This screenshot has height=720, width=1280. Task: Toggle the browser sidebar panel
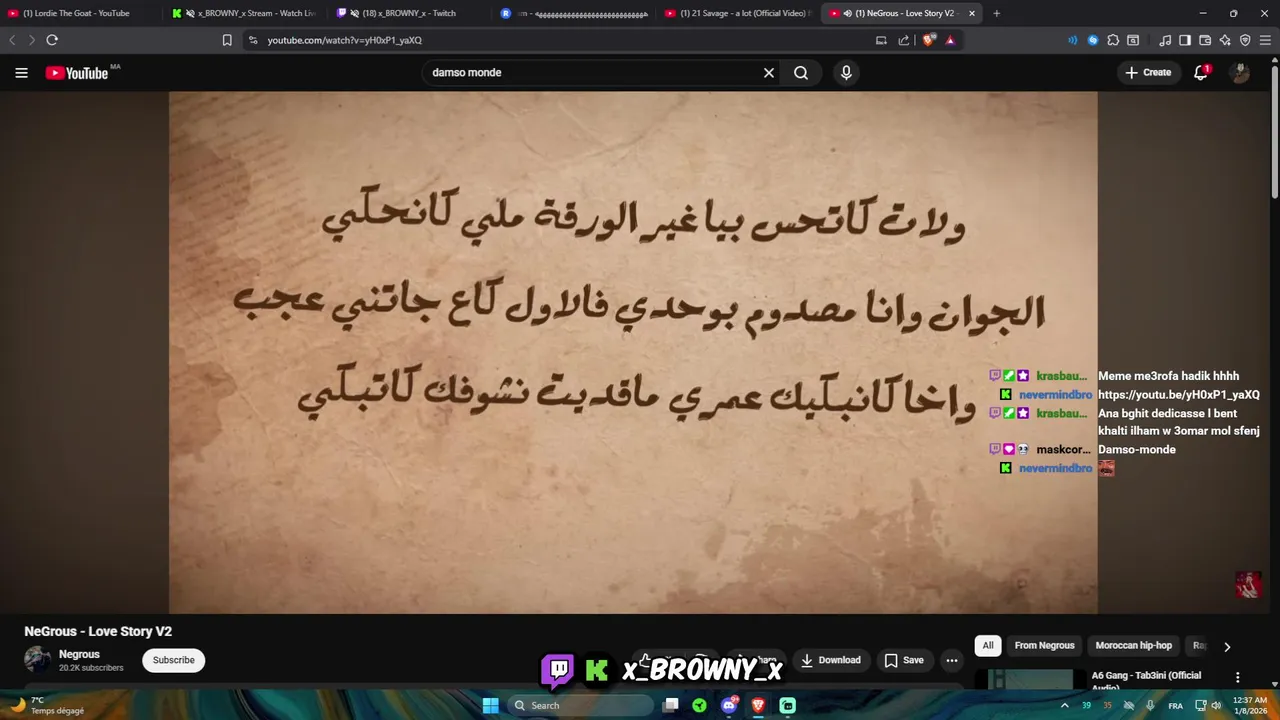(1185, 40)
